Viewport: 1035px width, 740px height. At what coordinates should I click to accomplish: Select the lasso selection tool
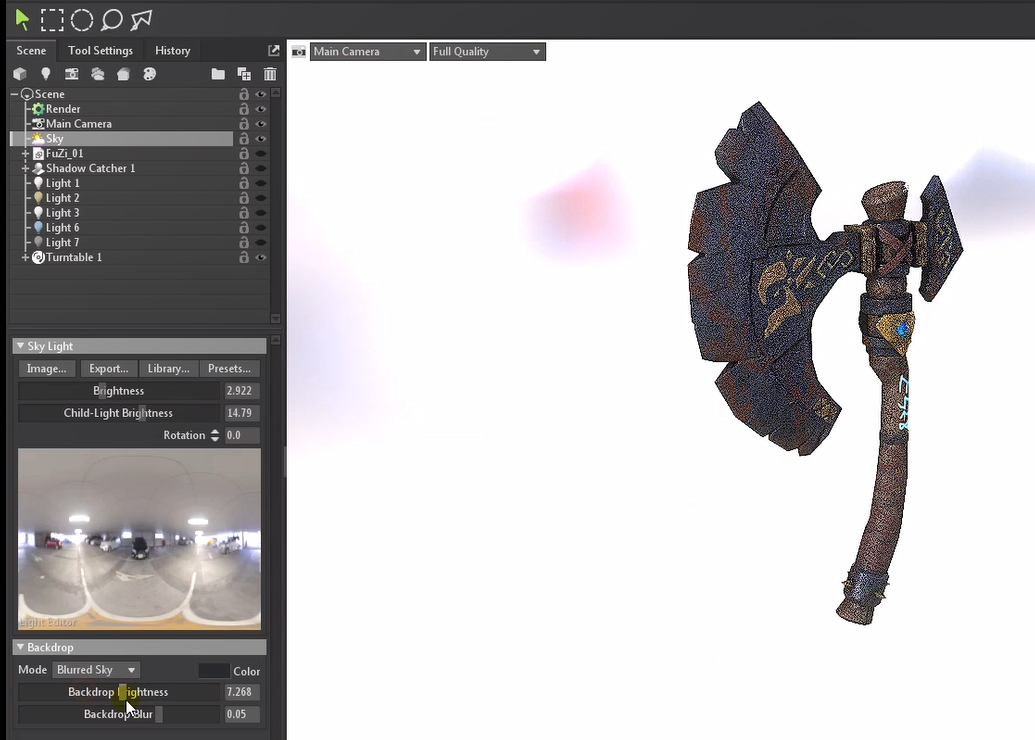pyautogui.click(x=112, y=20)
